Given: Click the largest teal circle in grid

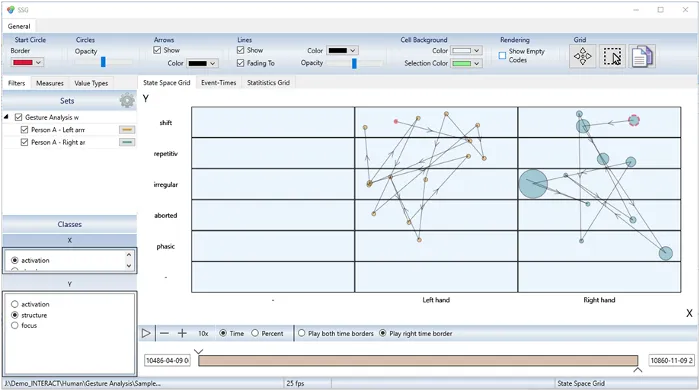Looking at the screenshot, I should 533,183.
